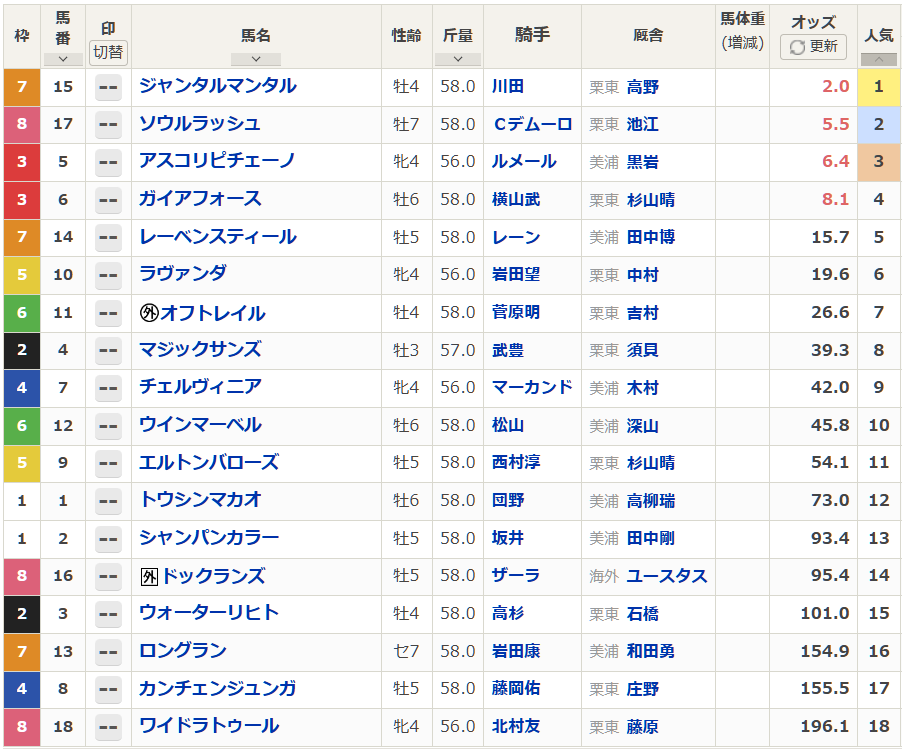This screenshot has height=749, width=902.
Task: Expand the sort dropdown under 馬番
Action: tap(63, 59)
